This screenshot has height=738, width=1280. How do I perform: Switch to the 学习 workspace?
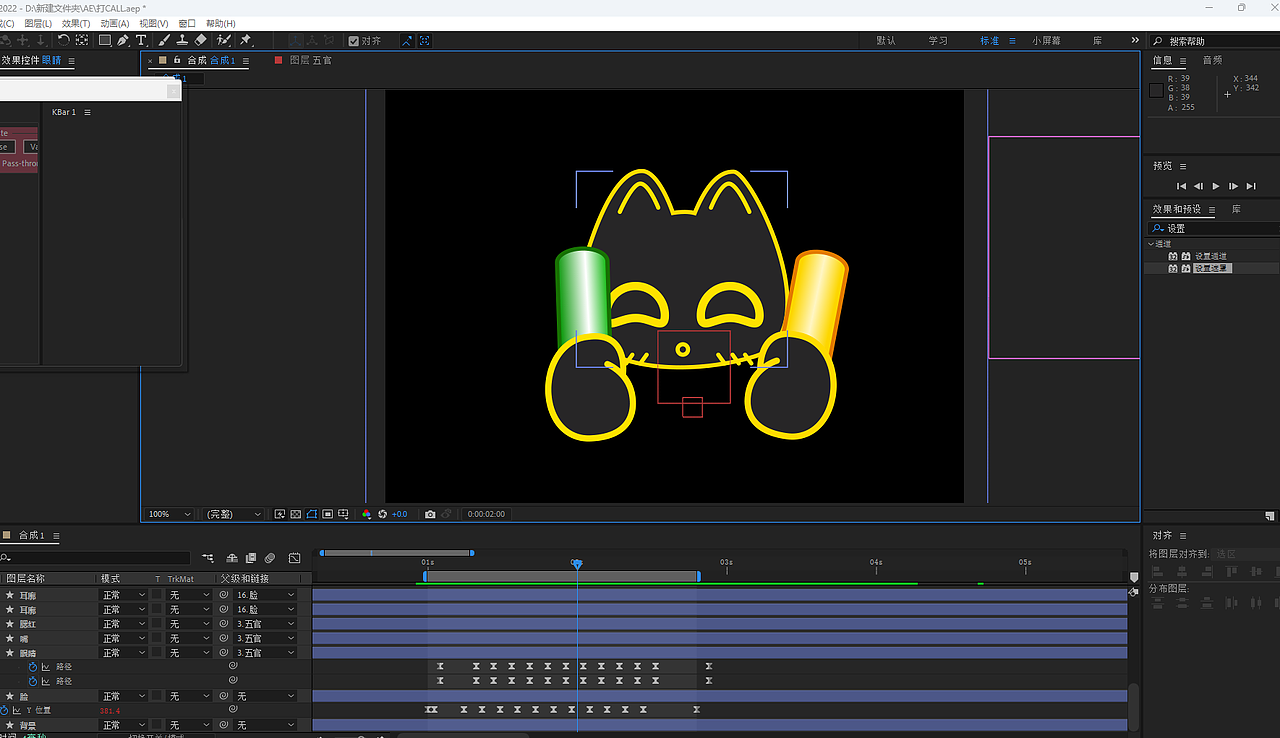coord(938,41)
